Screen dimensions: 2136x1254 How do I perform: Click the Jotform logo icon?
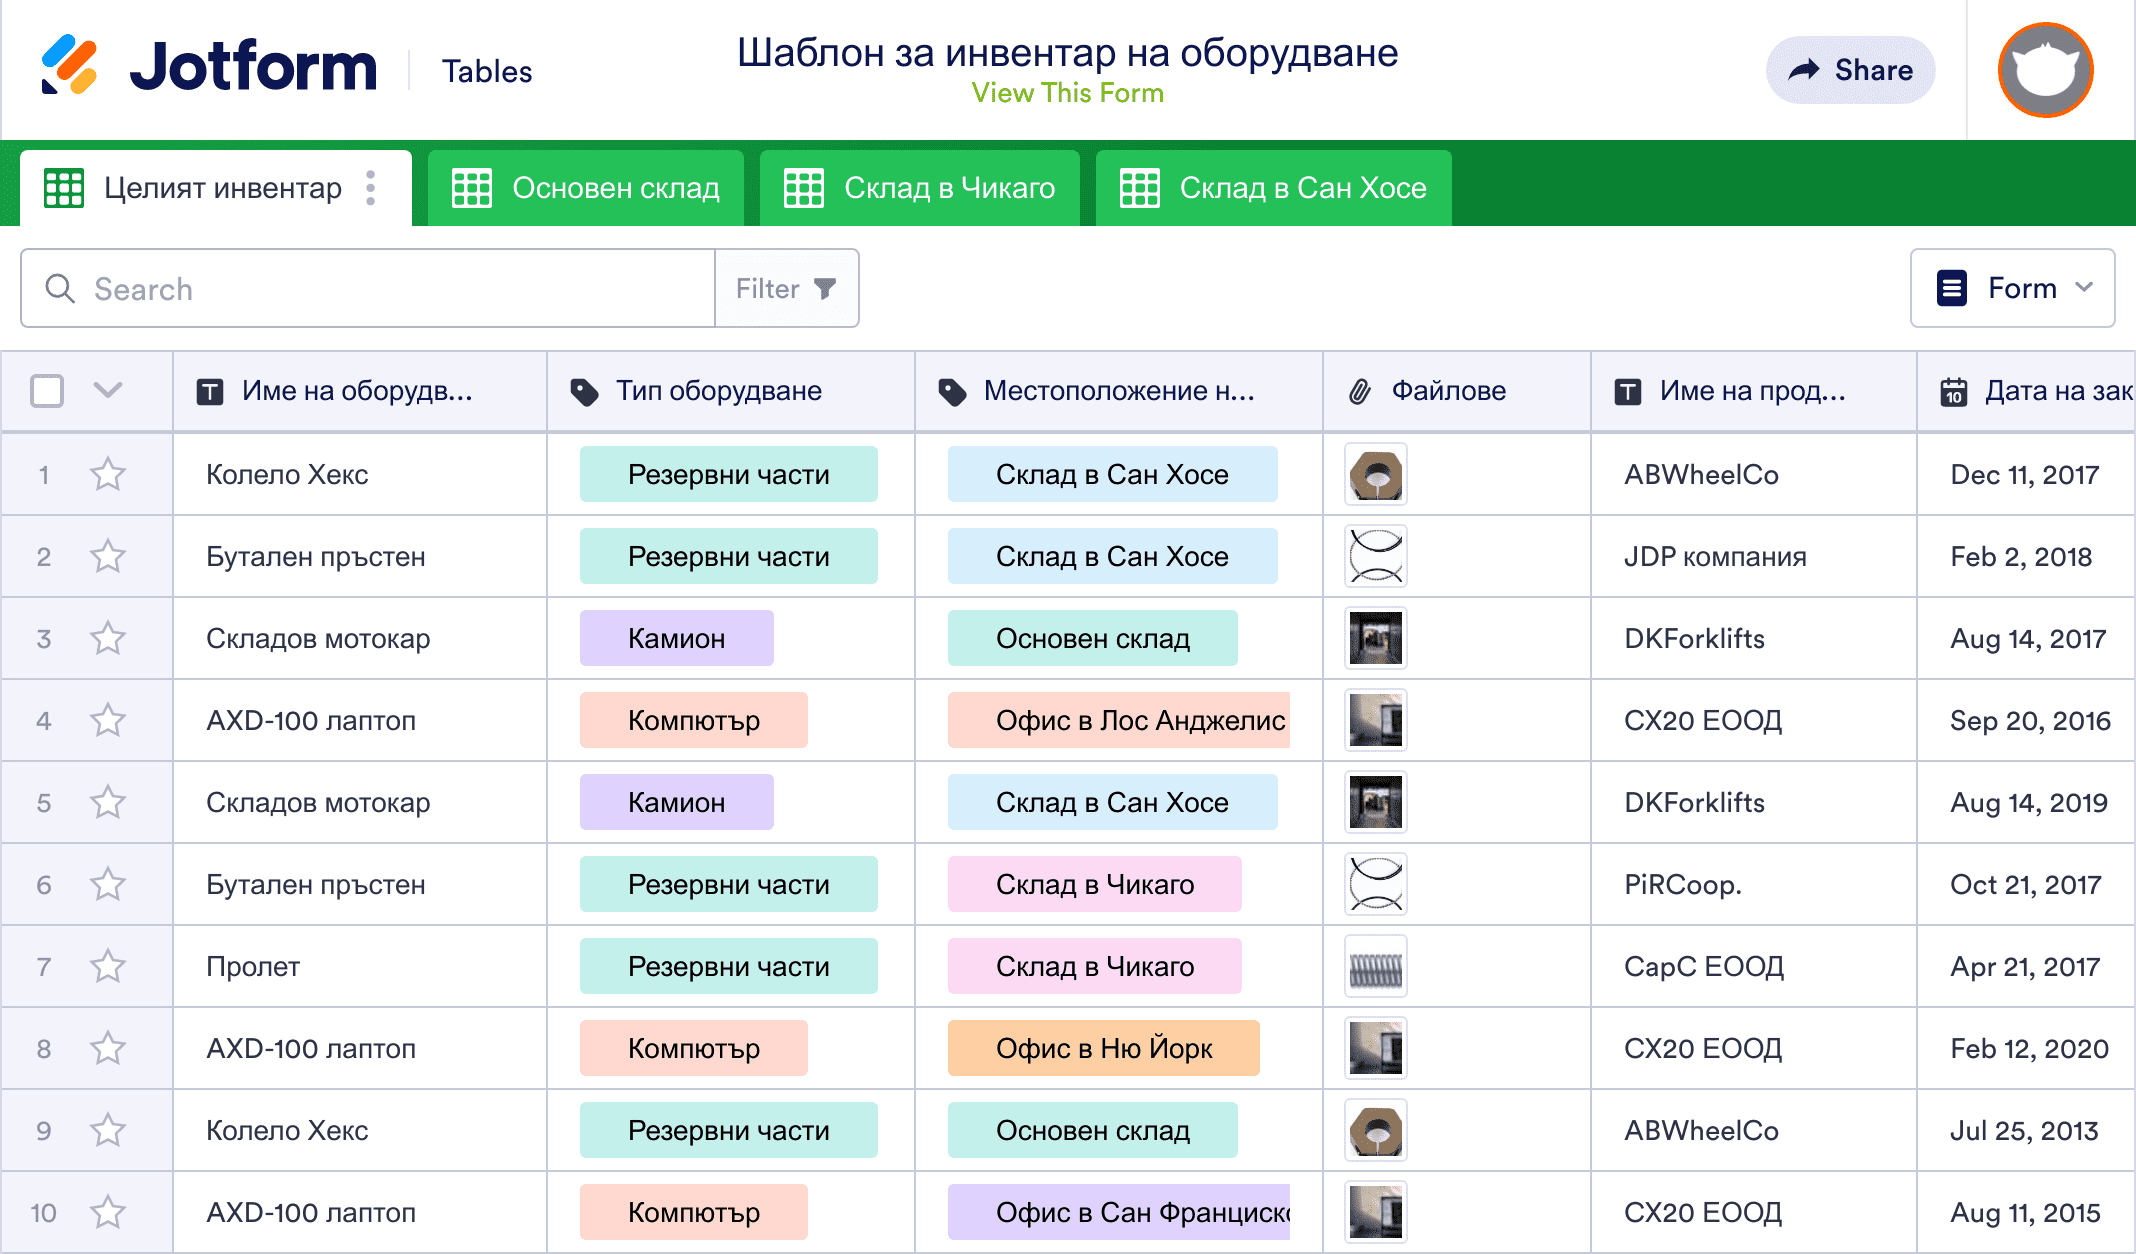69,66
